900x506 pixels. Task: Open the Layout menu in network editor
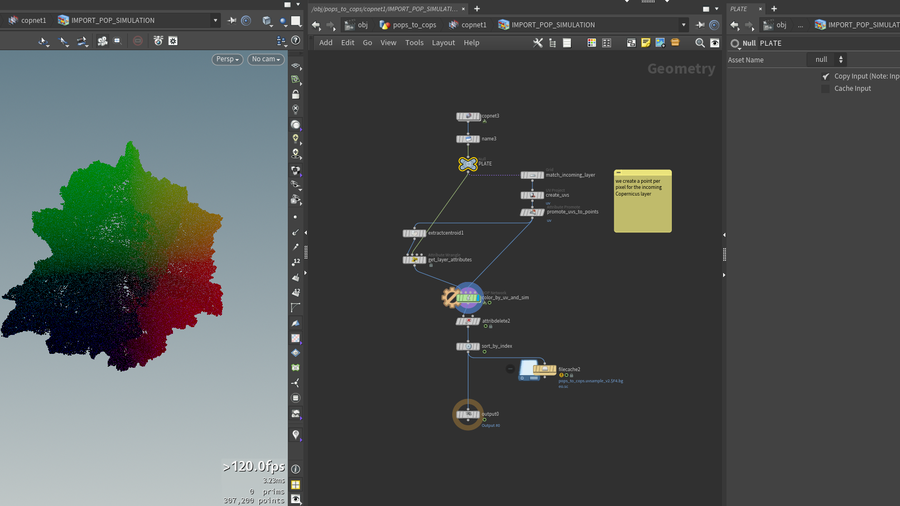[443, 43]
